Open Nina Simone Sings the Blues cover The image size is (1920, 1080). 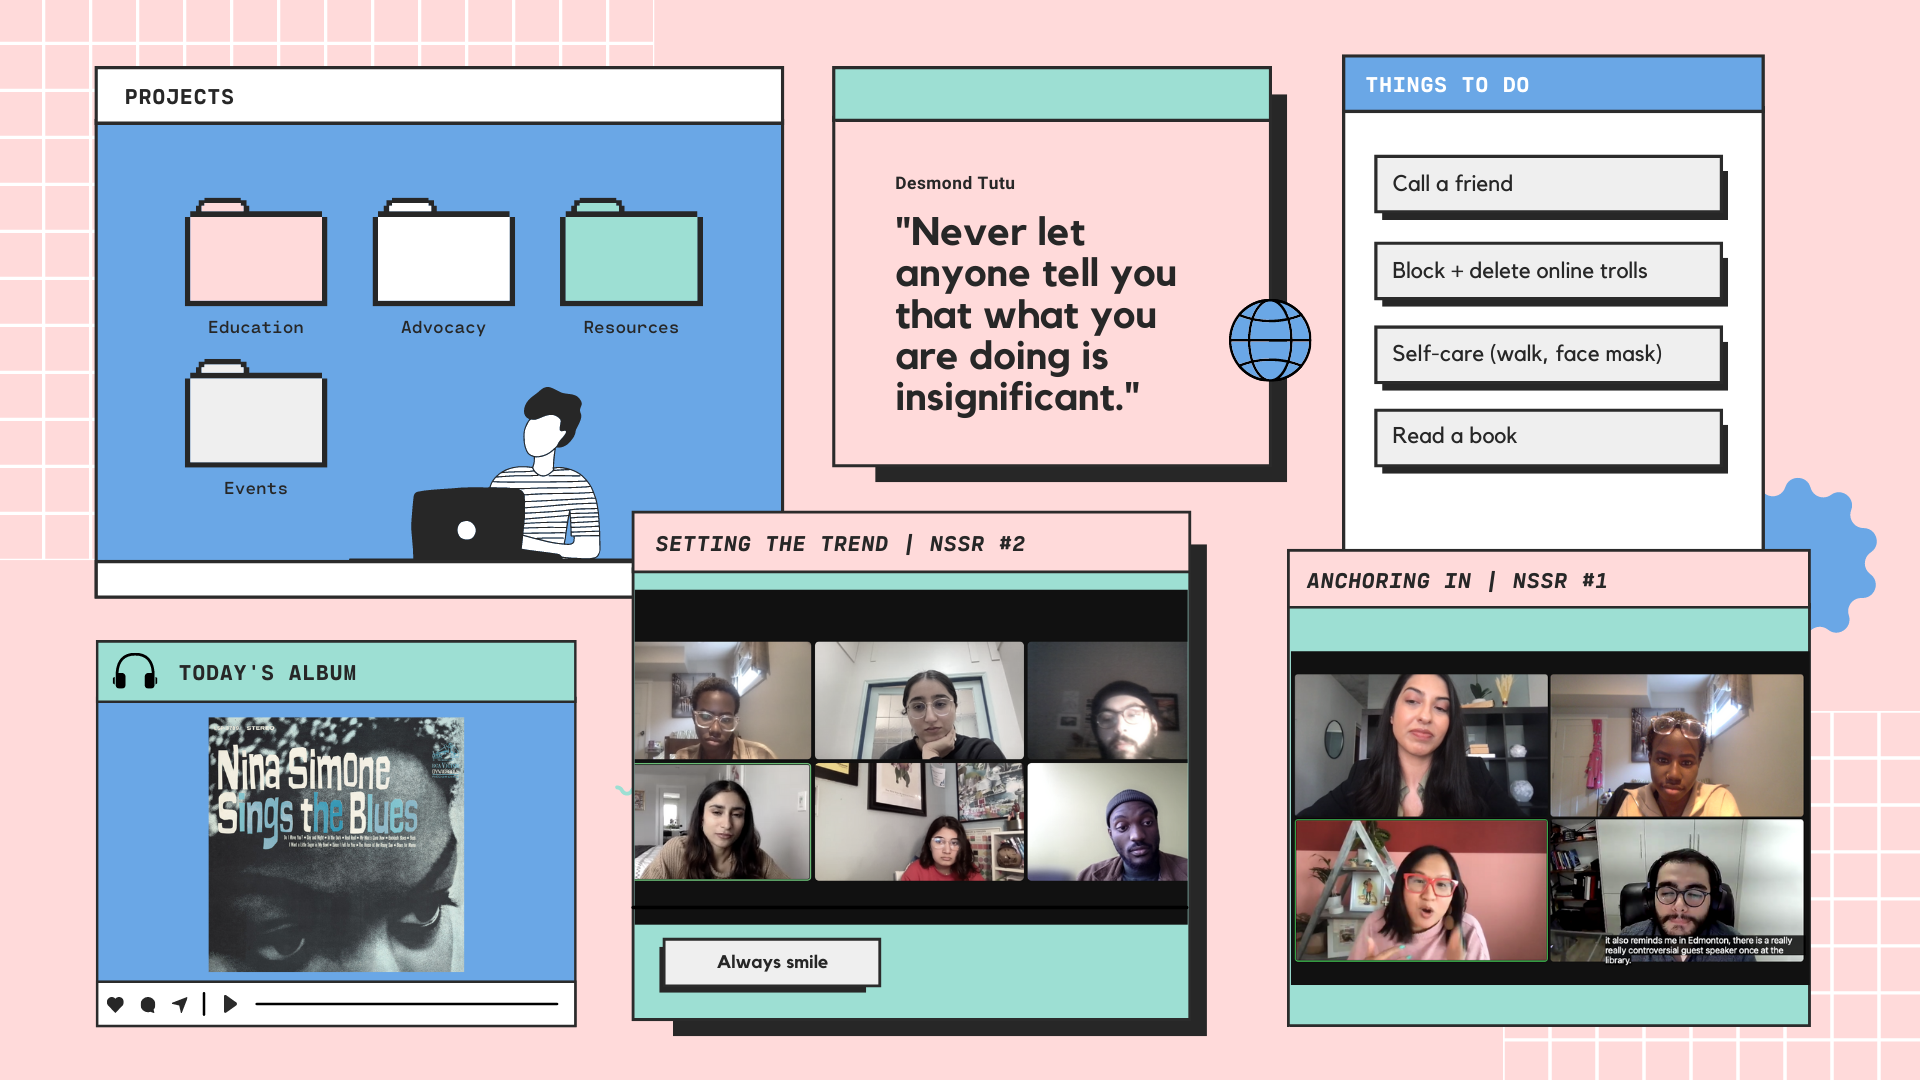[336, 845]
